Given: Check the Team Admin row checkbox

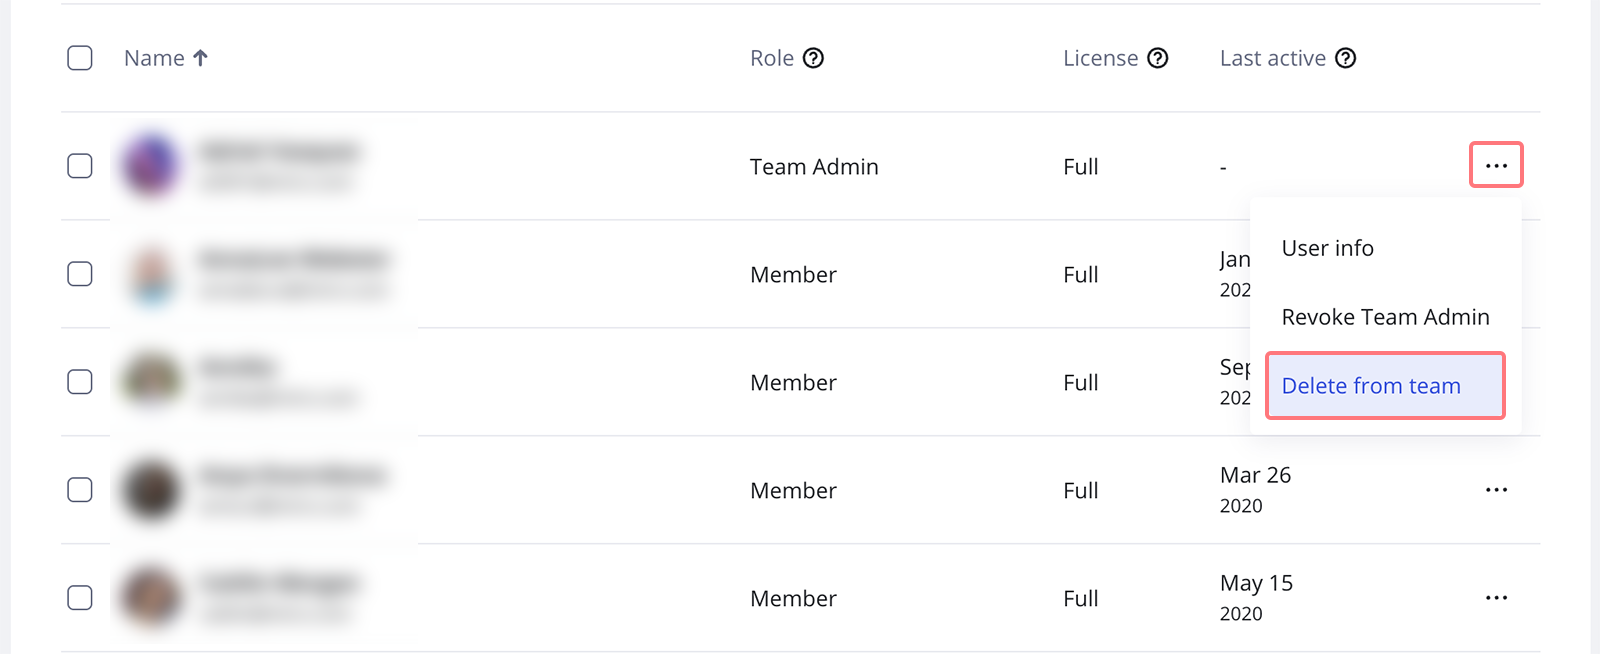Looking at the screenshot, I should [x=80, y=166].
